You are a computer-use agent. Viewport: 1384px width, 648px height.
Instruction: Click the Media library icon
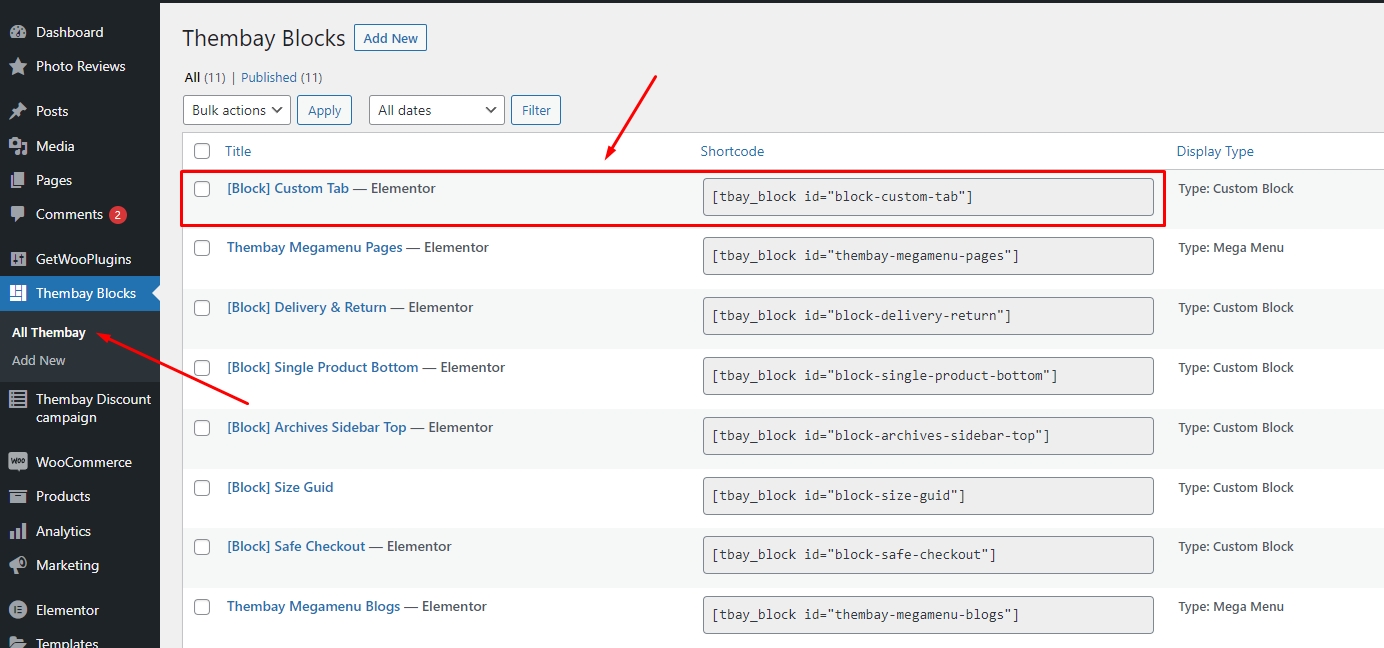click(17, 146)
